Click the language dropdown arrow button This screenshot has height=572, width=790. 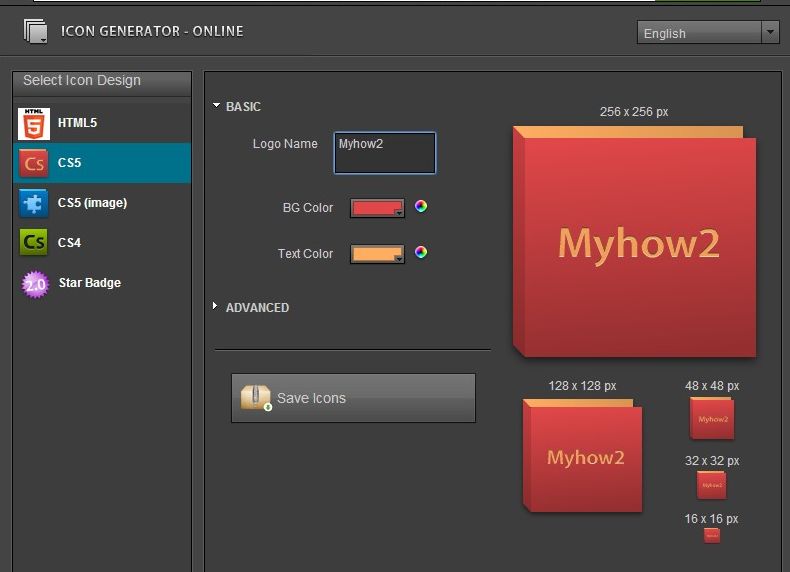coord(770,32)
